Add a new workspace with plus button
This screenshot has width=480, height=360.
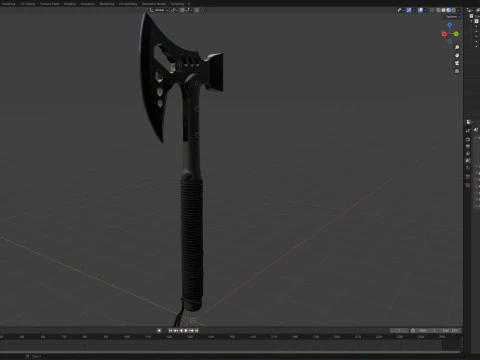(x=189, y=4)
